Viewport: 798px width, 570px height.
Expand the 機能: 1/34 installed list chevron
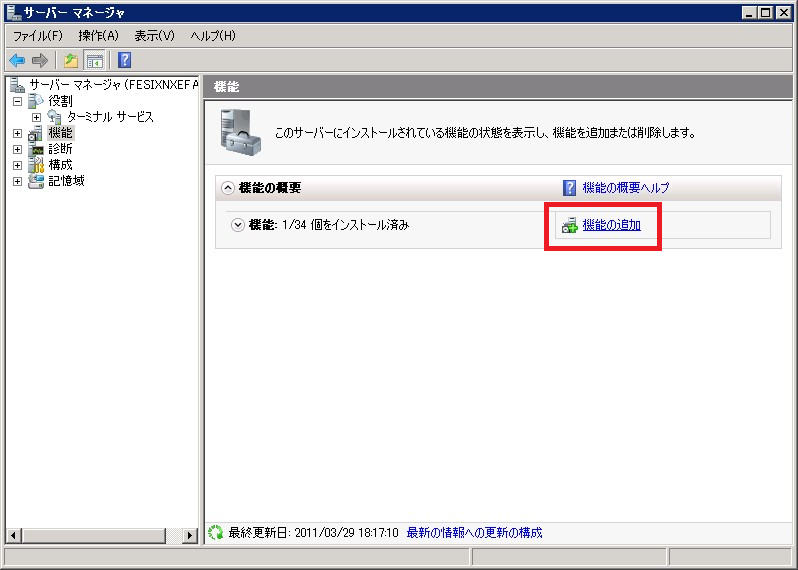point(238,225)
